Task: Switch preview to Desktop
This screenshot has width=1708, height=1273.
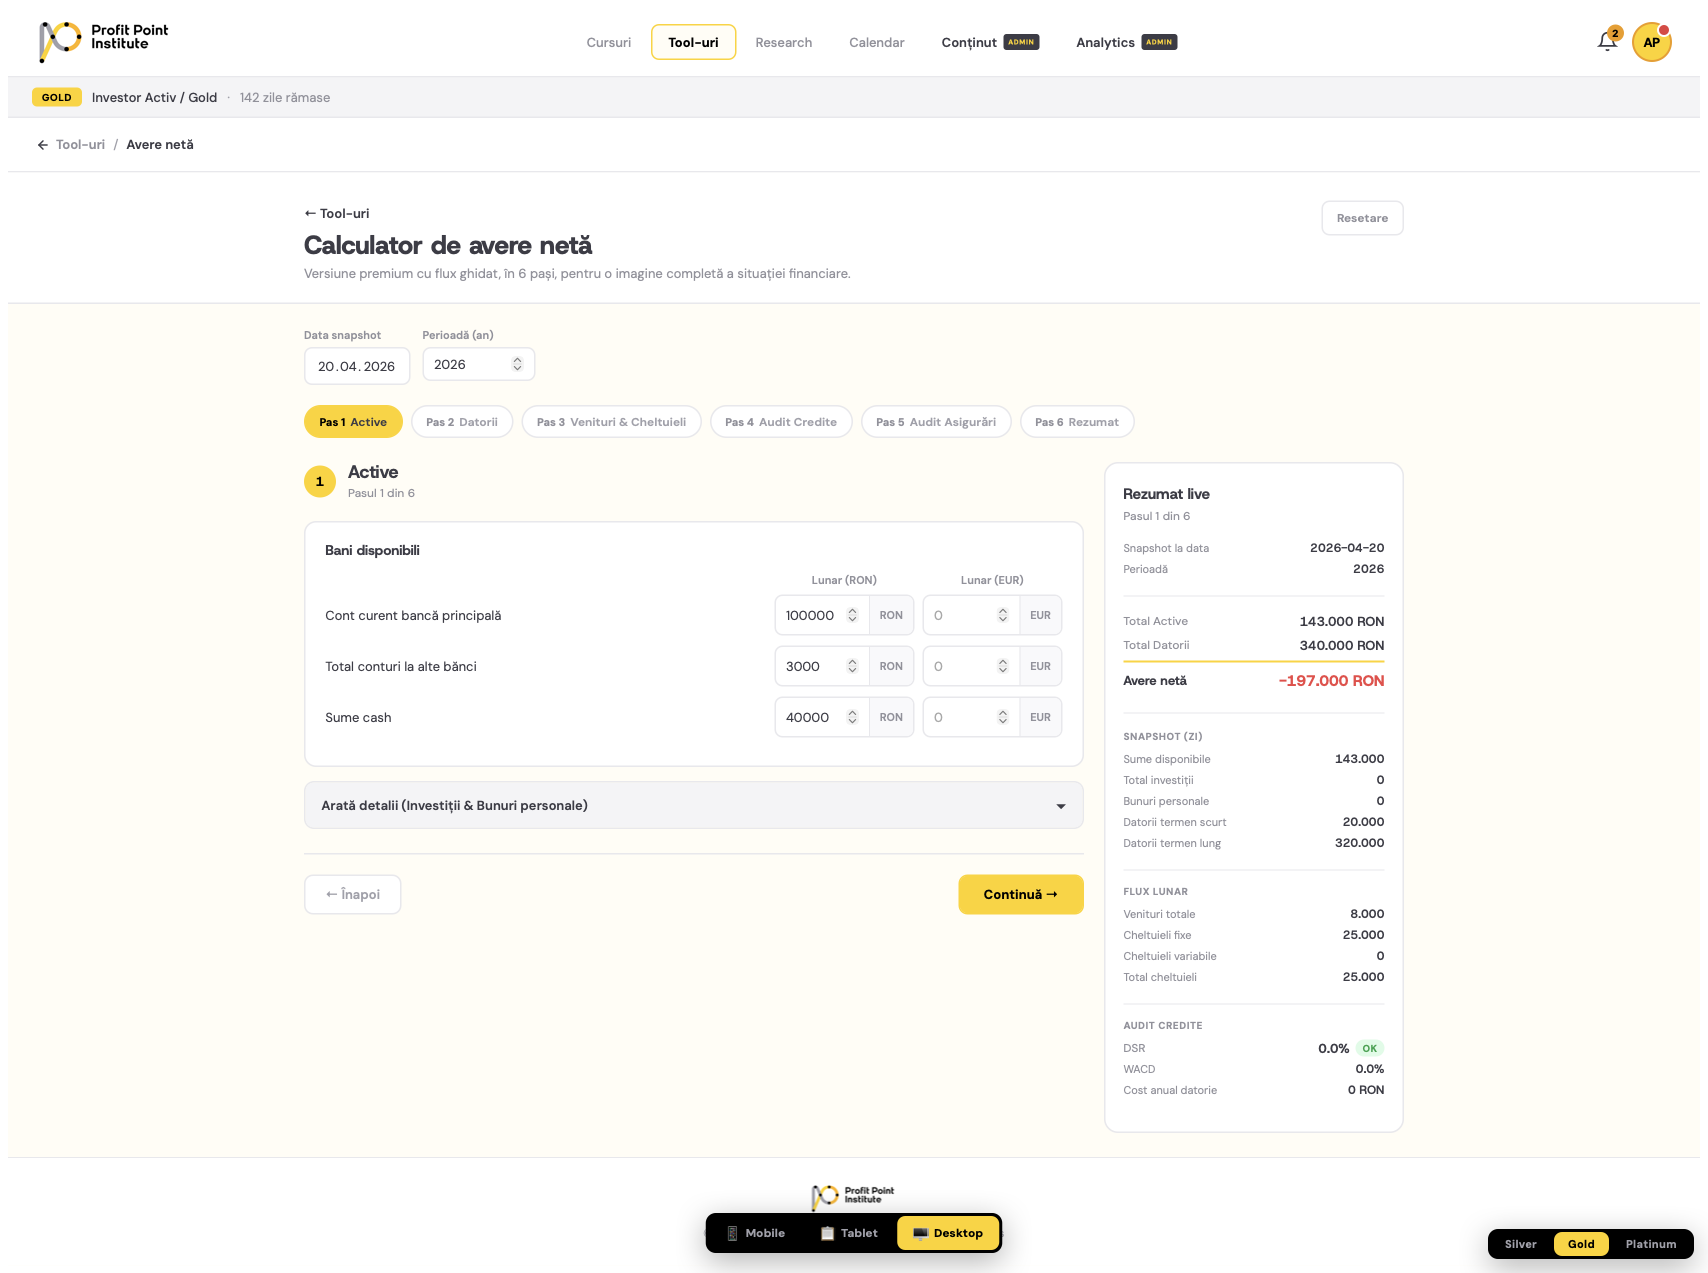Action: pyautogui.click(x=948, y=1233)
